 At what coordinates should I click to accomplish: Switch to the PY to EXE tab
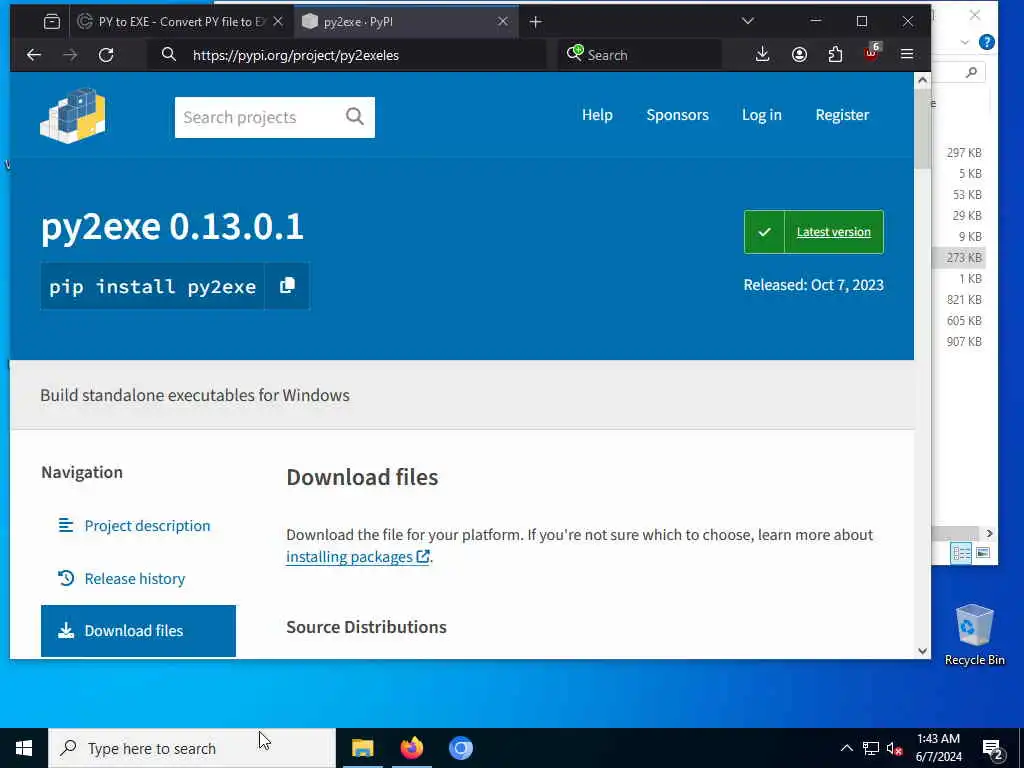pyautogui.click(x=180, y=22)
